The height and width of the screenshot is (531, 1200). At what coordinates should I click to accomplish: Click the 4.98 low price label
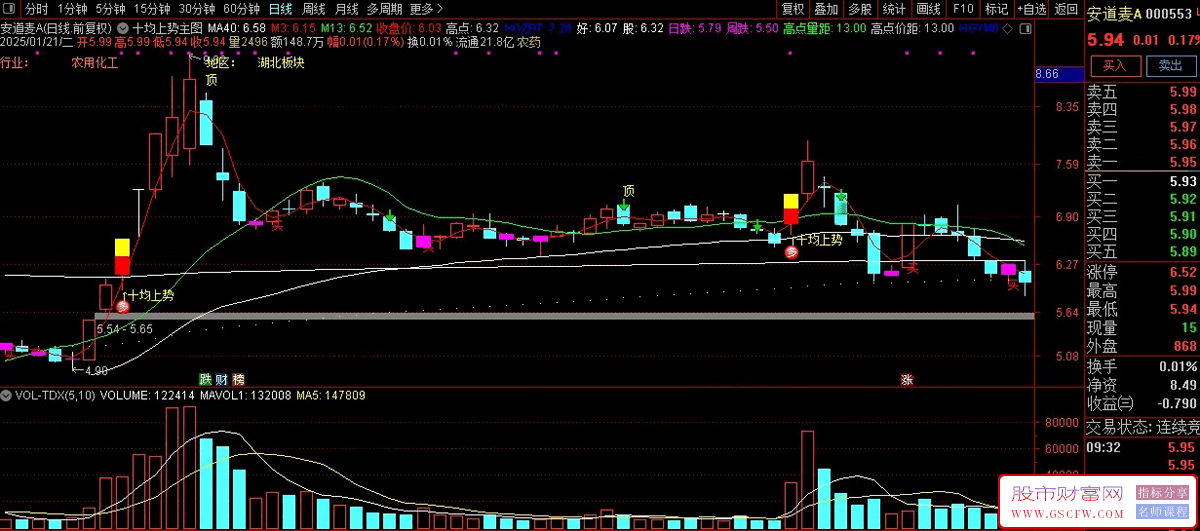coord(96,371)
